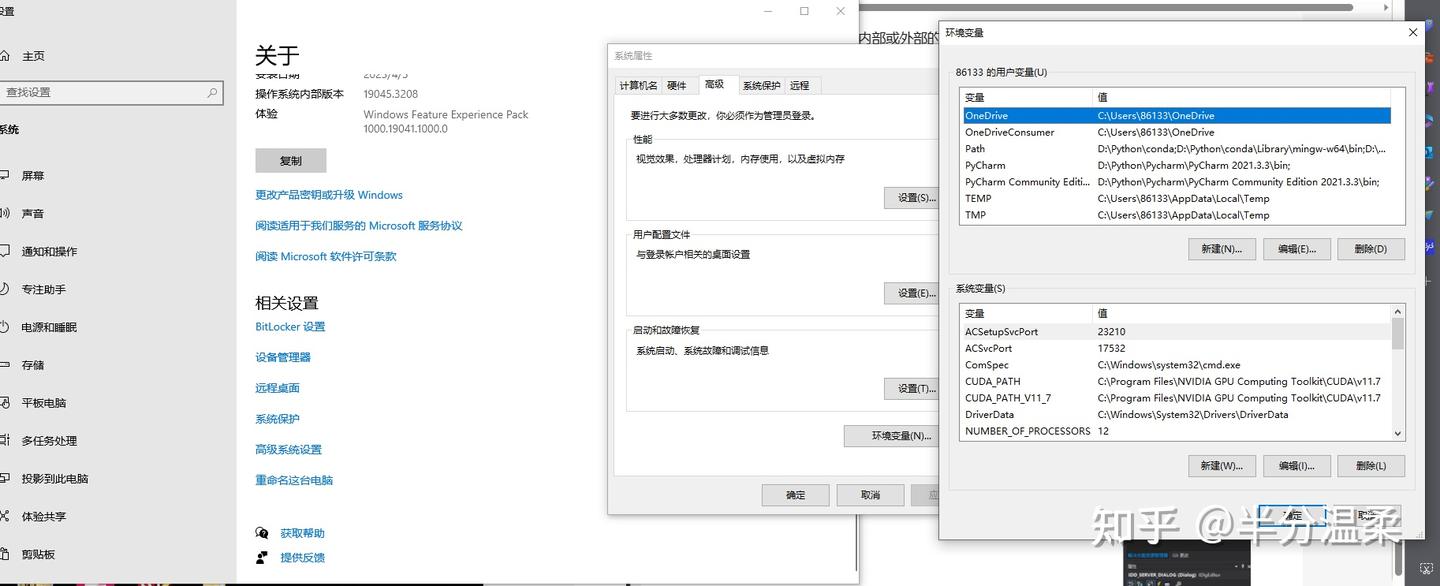Switch to the 系统保护 tab
The width and height of the screenshot is (1440, 586).
pyautogui.click(x=761, y=85)
